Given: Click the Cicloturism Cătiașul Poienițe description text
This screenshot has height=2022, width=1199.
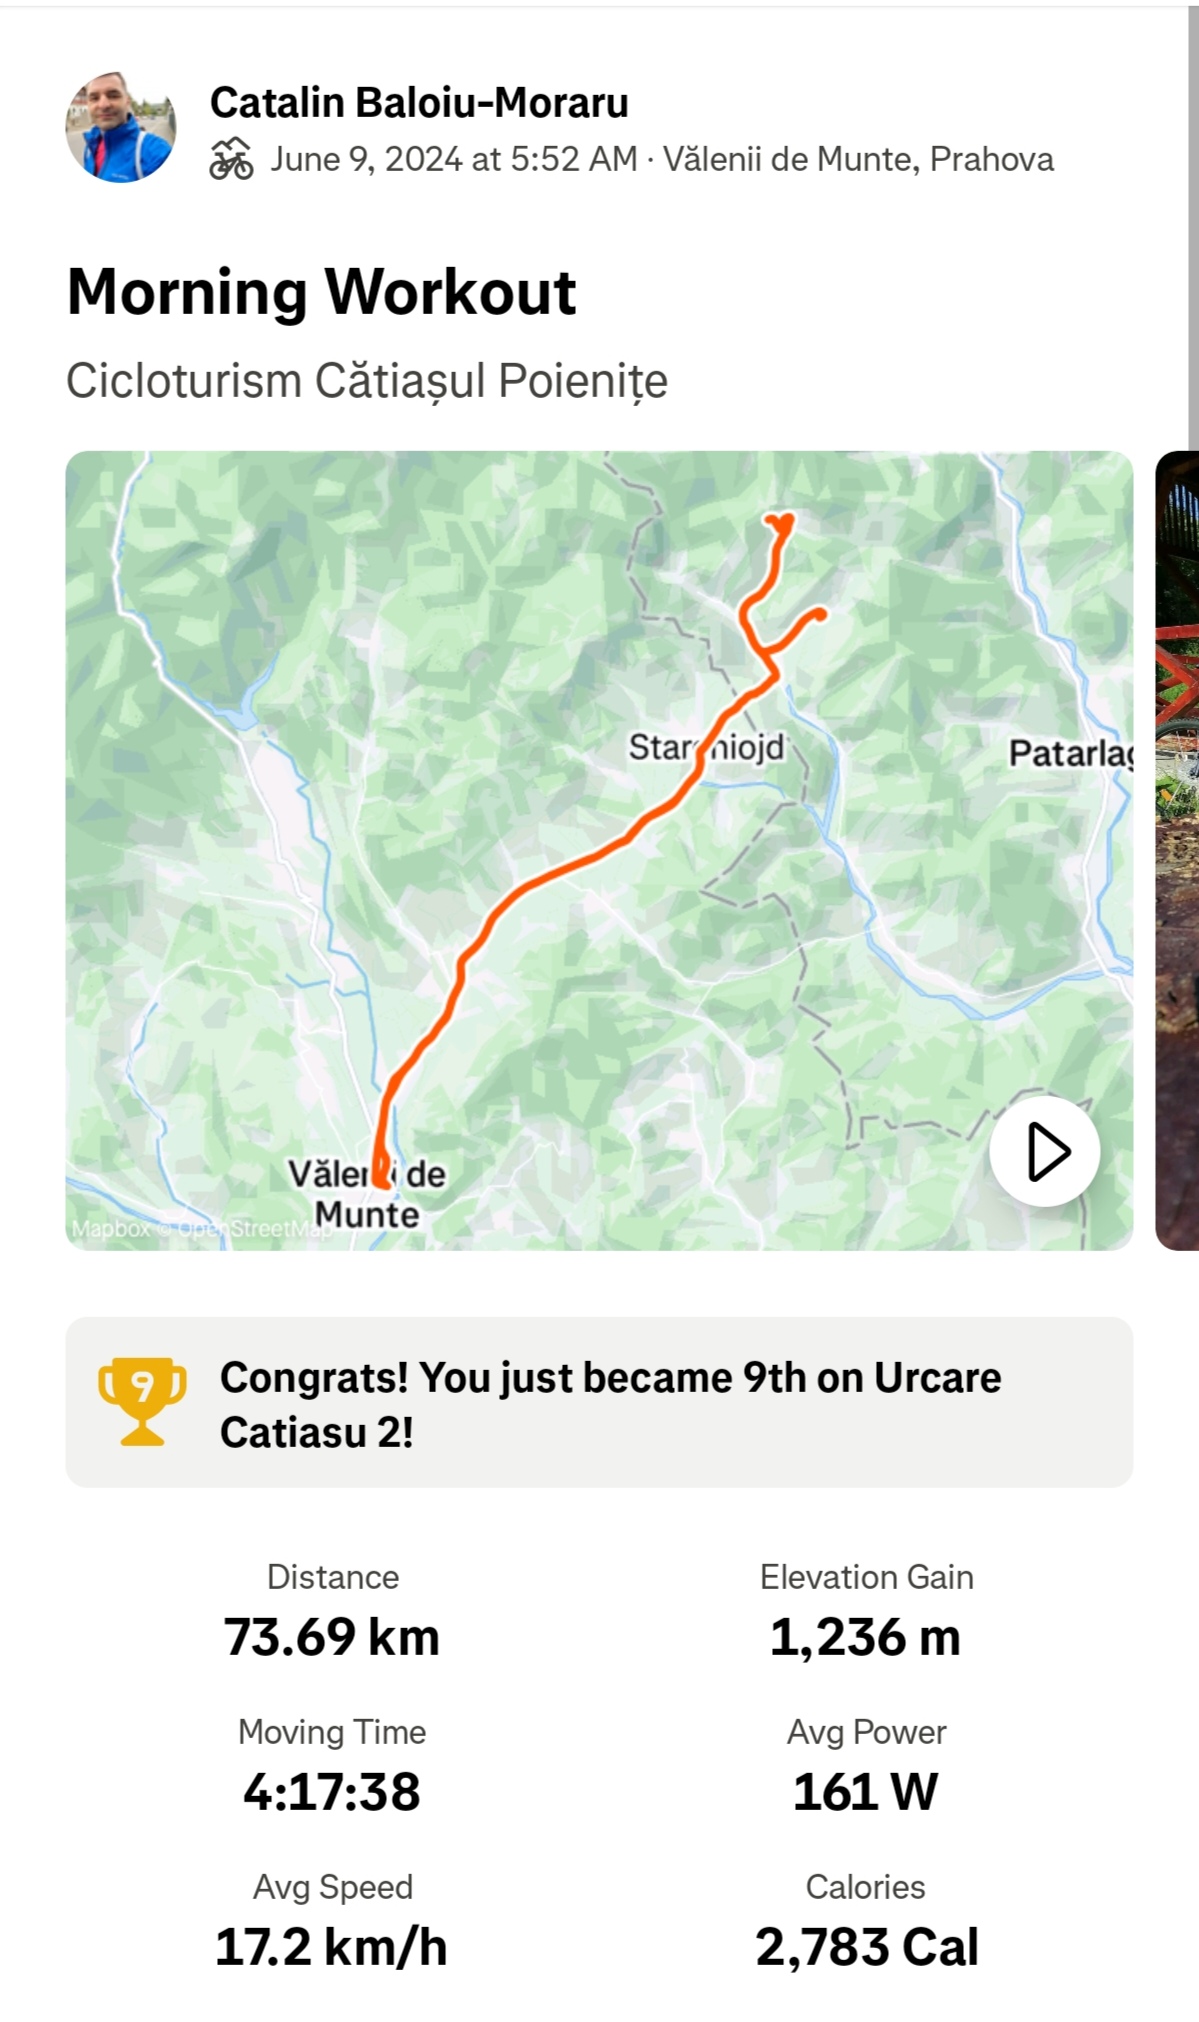Looking at the screenshot, I should point(367,381).
